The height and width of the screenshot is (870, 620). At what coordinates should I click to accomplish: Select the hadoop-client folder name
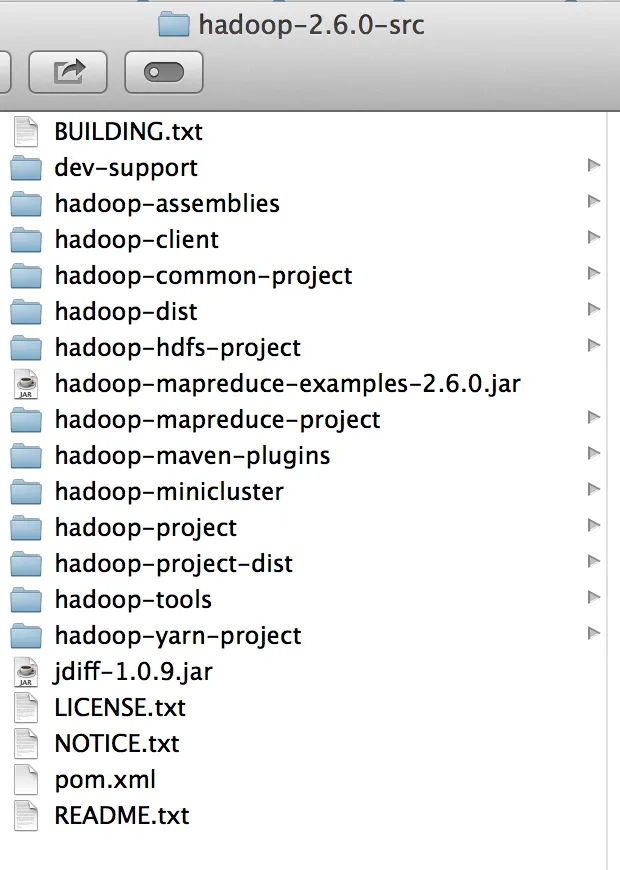tap(137, 240)
